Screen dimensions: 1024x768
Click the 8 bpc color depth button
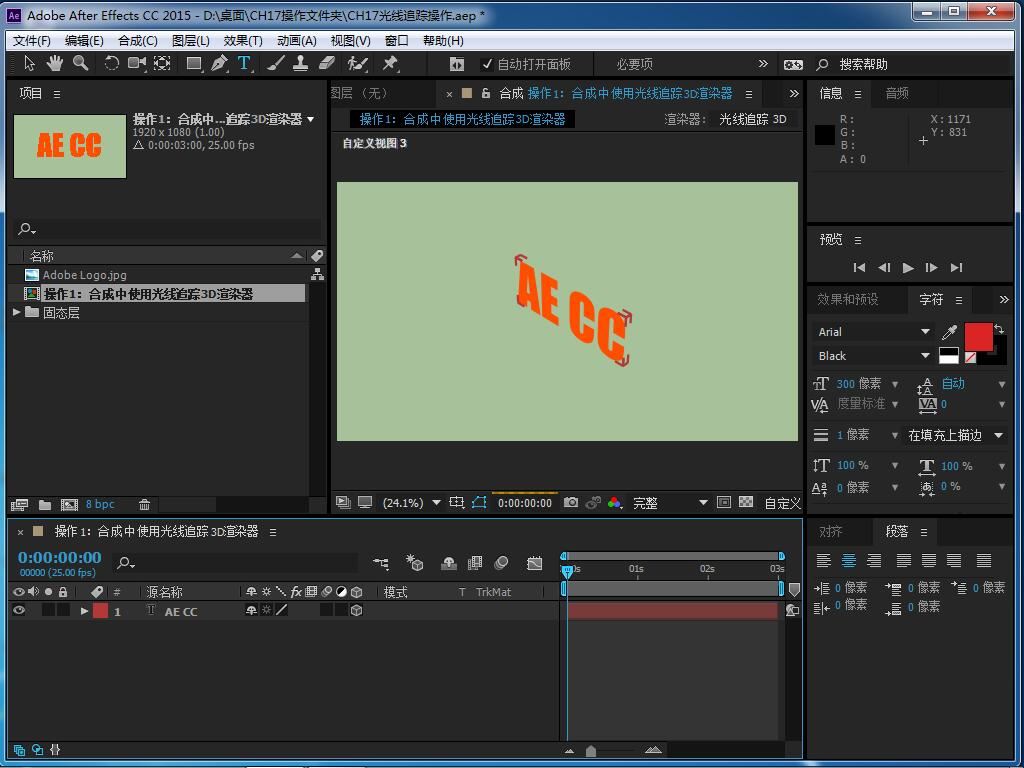tap(100, 504)
